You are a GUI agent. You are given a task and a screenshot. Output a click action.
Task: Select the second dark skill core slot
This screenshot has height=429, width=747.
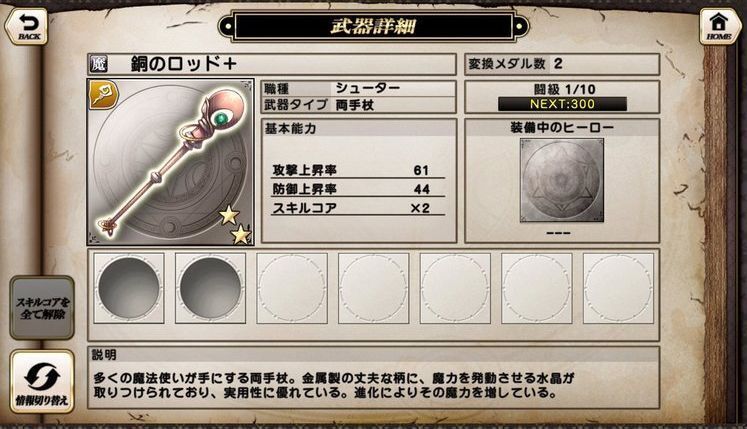point(210,288)
